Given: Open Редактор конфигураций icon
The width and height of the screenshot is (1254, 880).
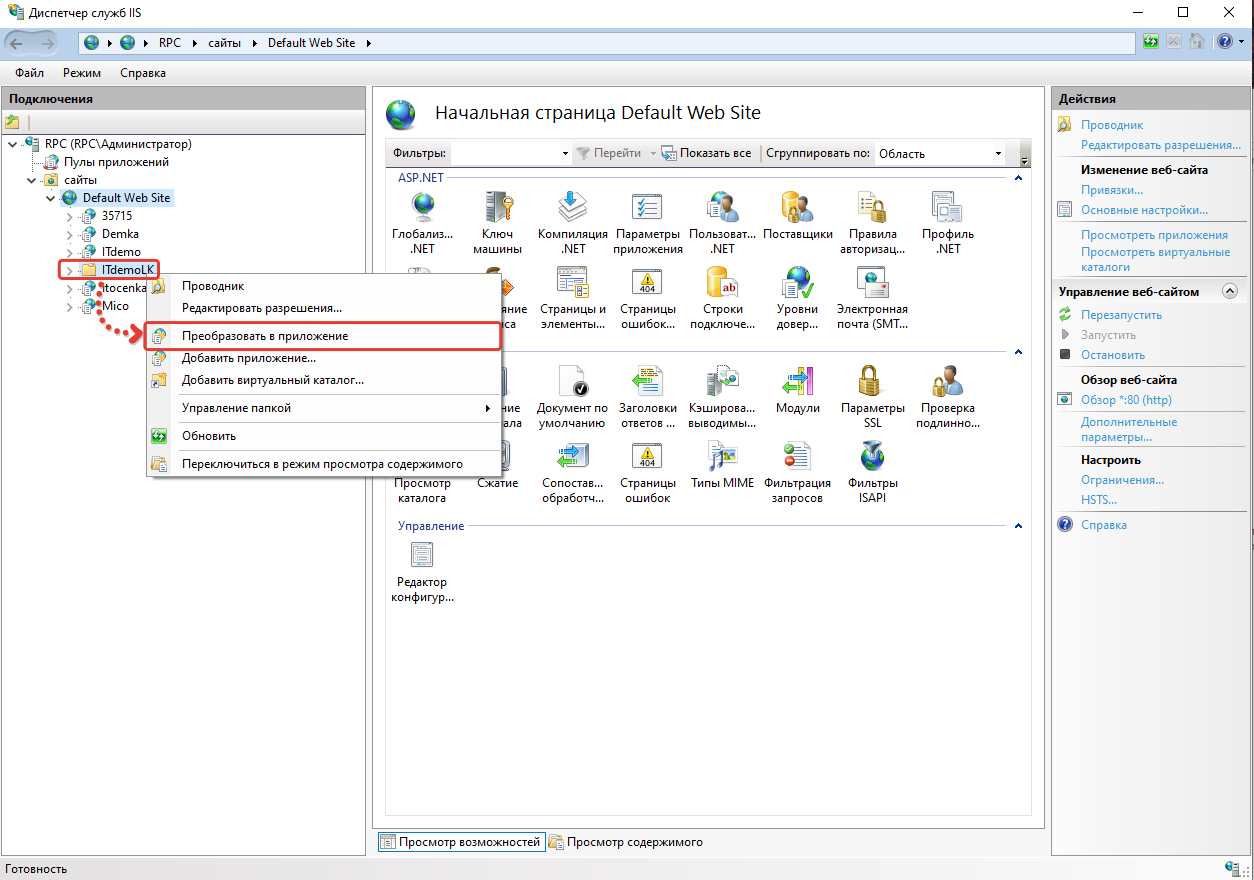Looking at the screenshot, I should pos(422,556).
